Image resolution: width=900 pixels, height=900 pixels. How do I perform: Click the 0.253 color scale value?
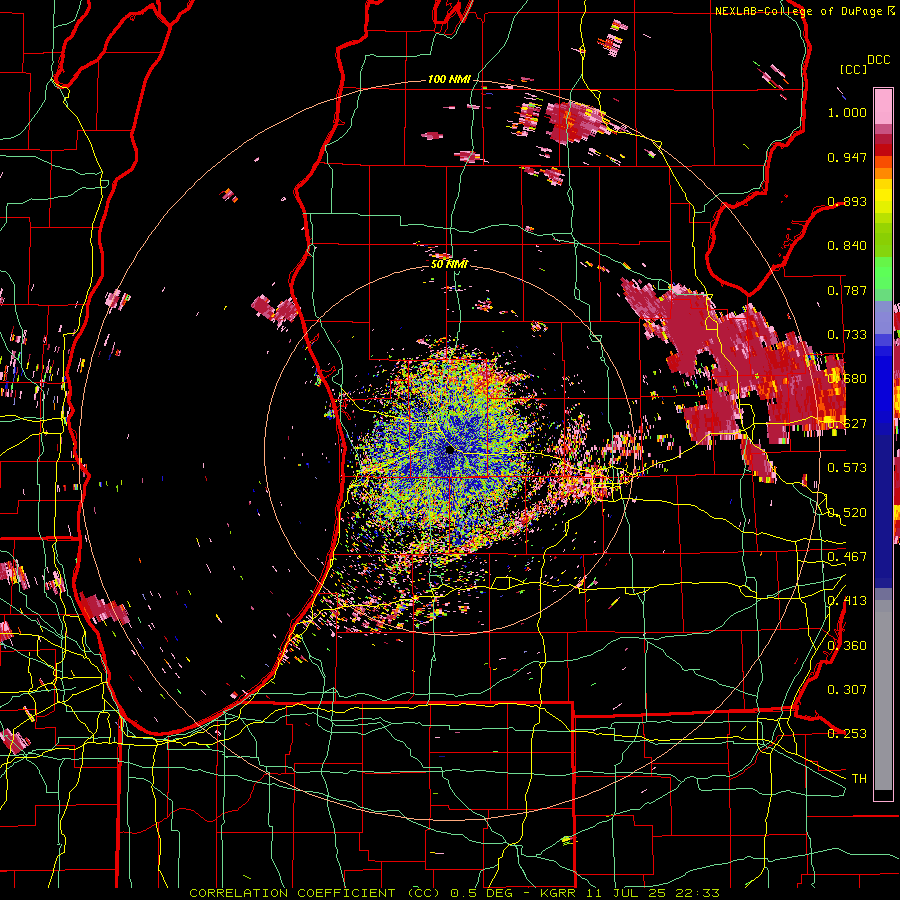[847, 734]
